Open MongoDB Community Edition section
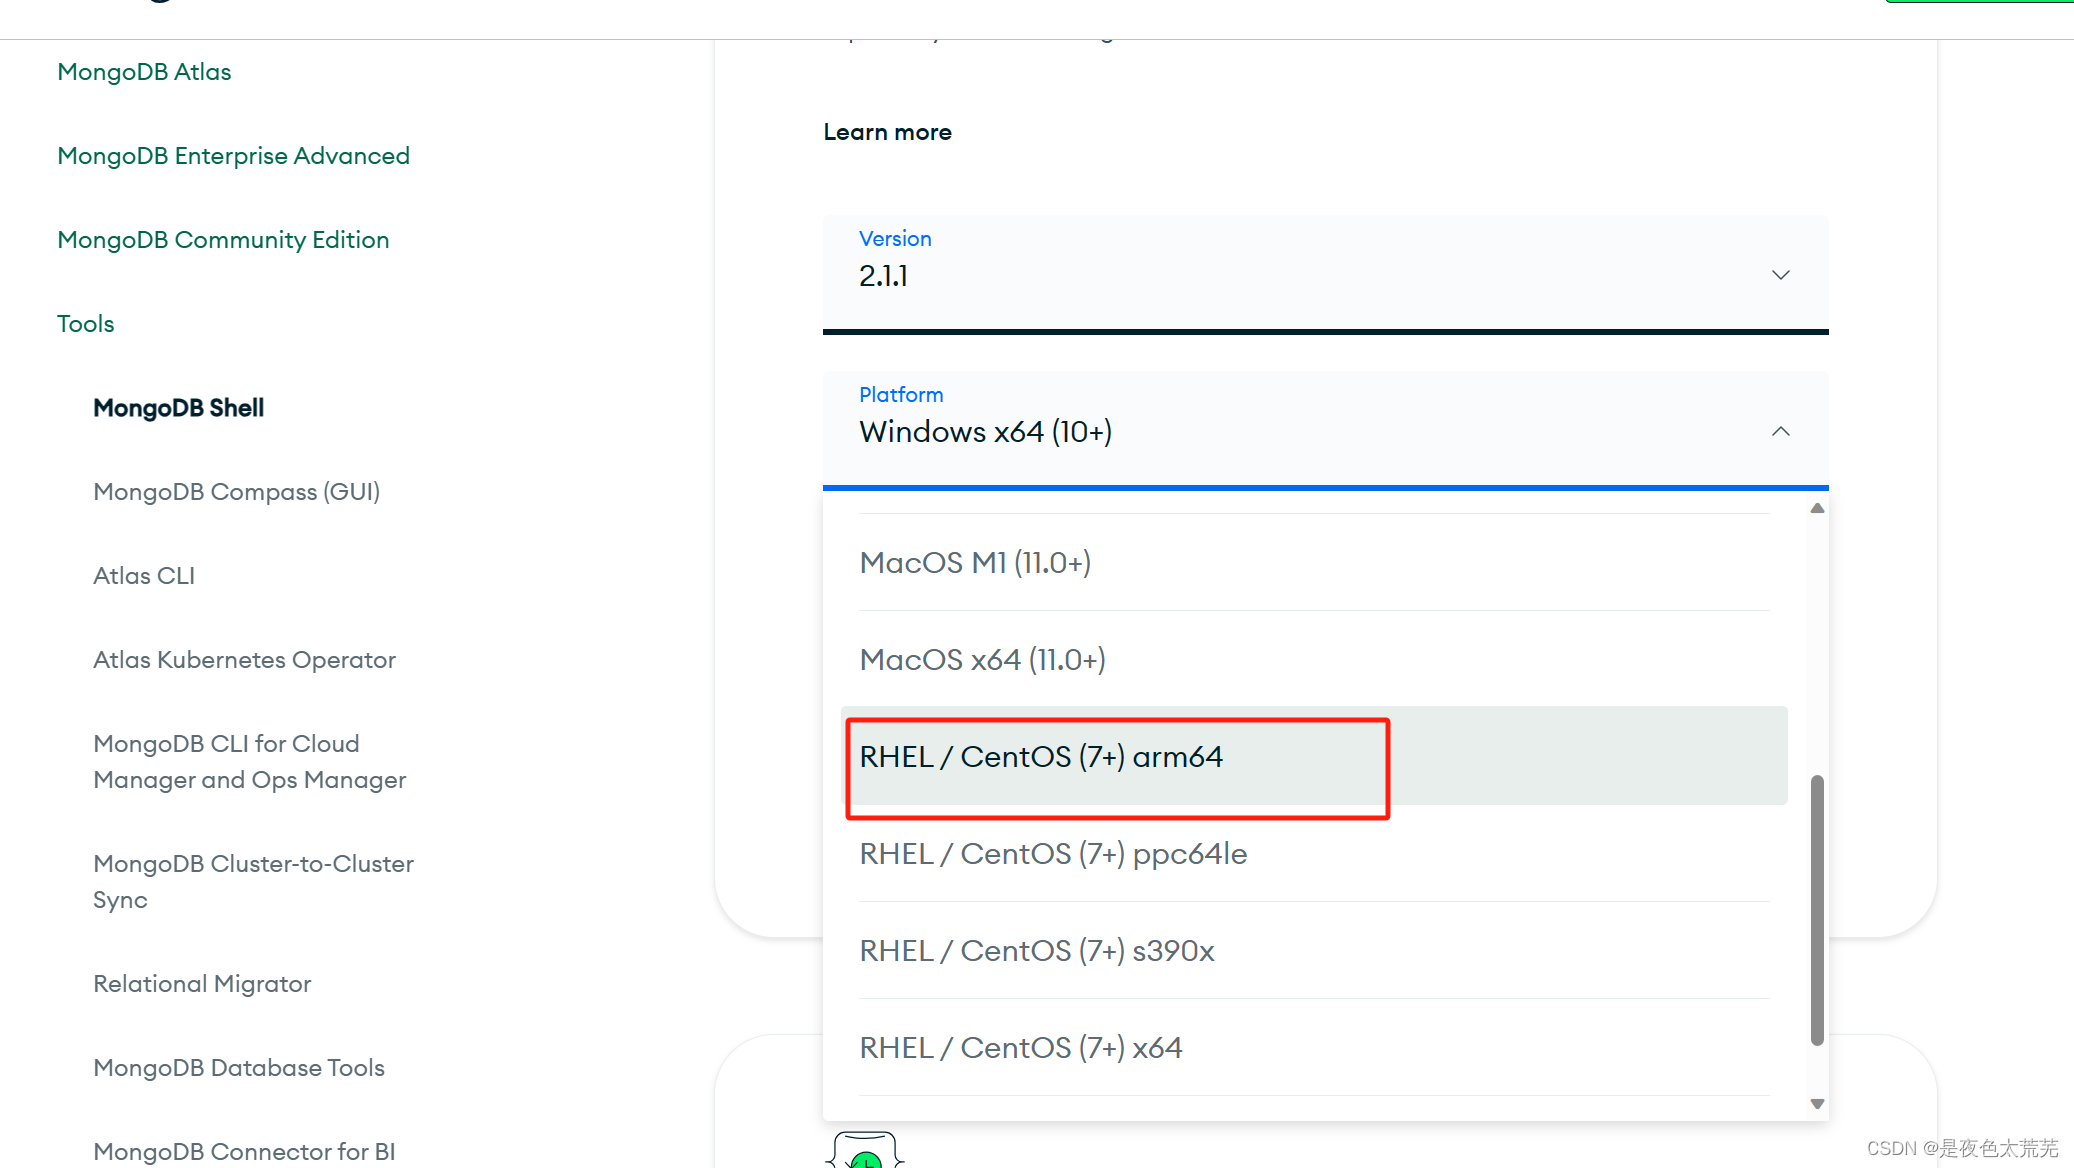The image size is (2074, 1168). pyautogui.click(x=223, y=240)
